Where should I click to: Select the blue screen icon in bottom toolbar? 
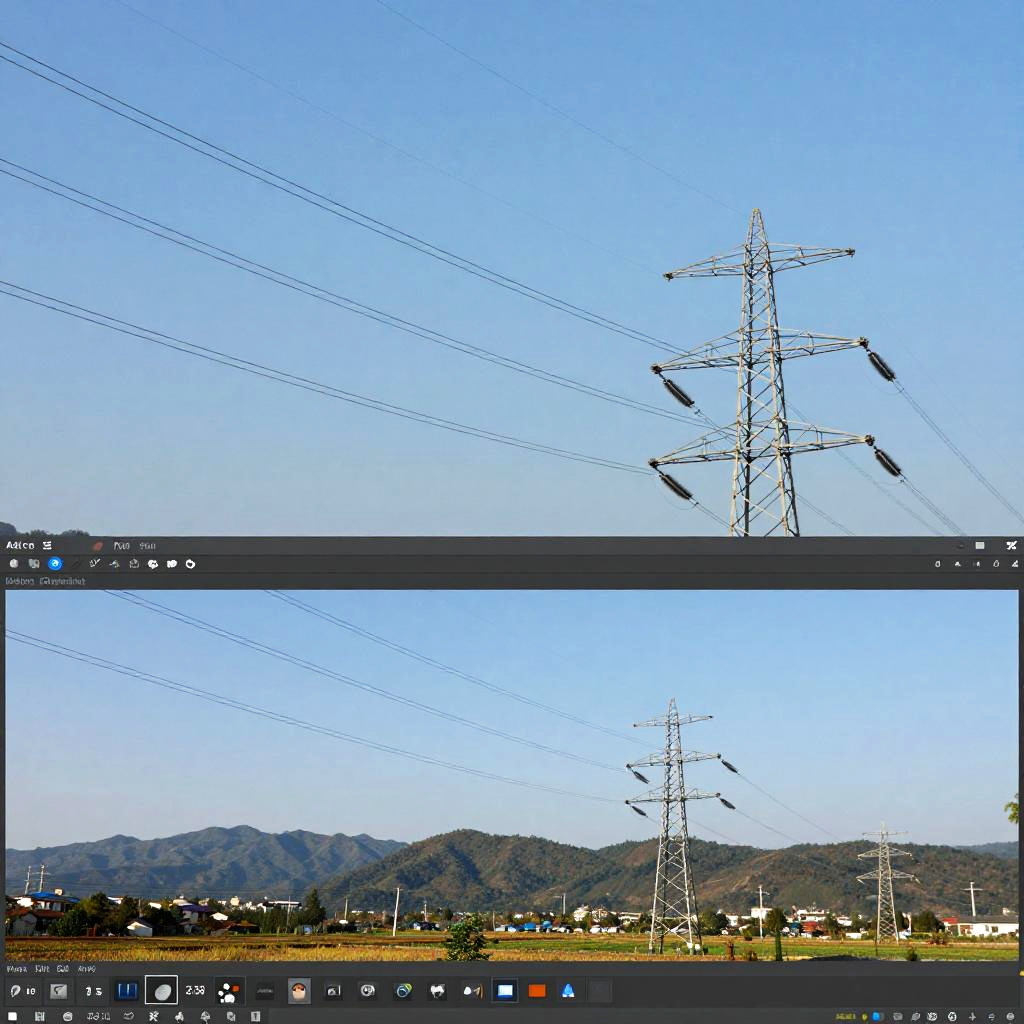click(x=505, y=990)
